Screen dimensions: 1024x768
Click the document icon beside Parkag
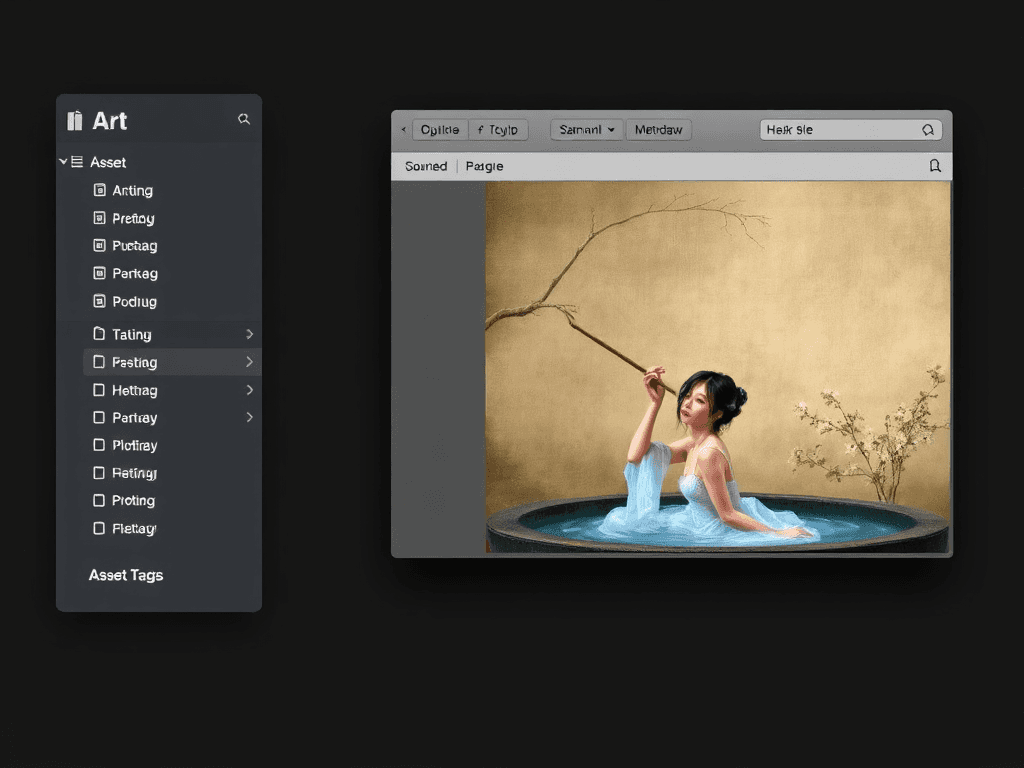(x=99, y=273)
